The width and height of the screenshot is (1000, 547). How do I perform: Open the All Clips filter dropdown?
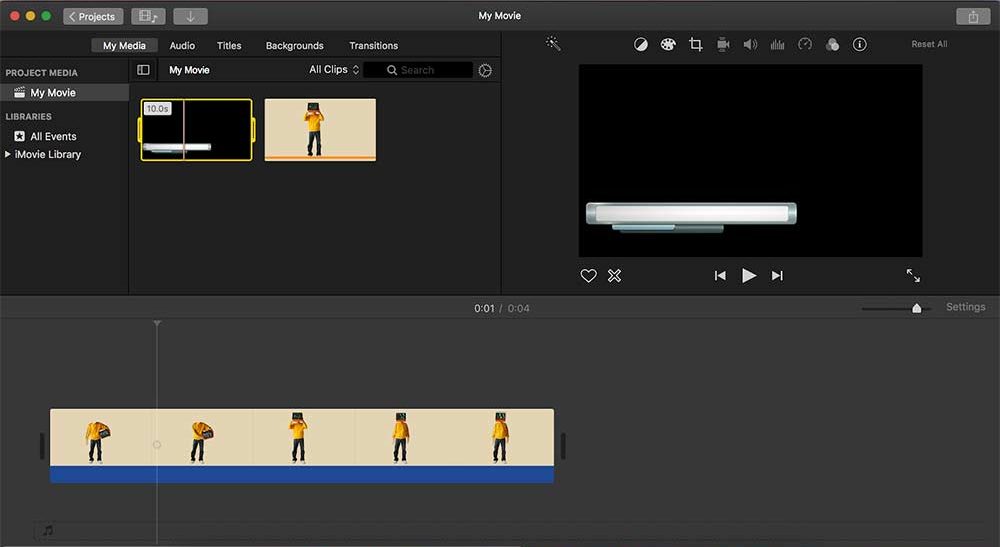[x=334, y=69]
